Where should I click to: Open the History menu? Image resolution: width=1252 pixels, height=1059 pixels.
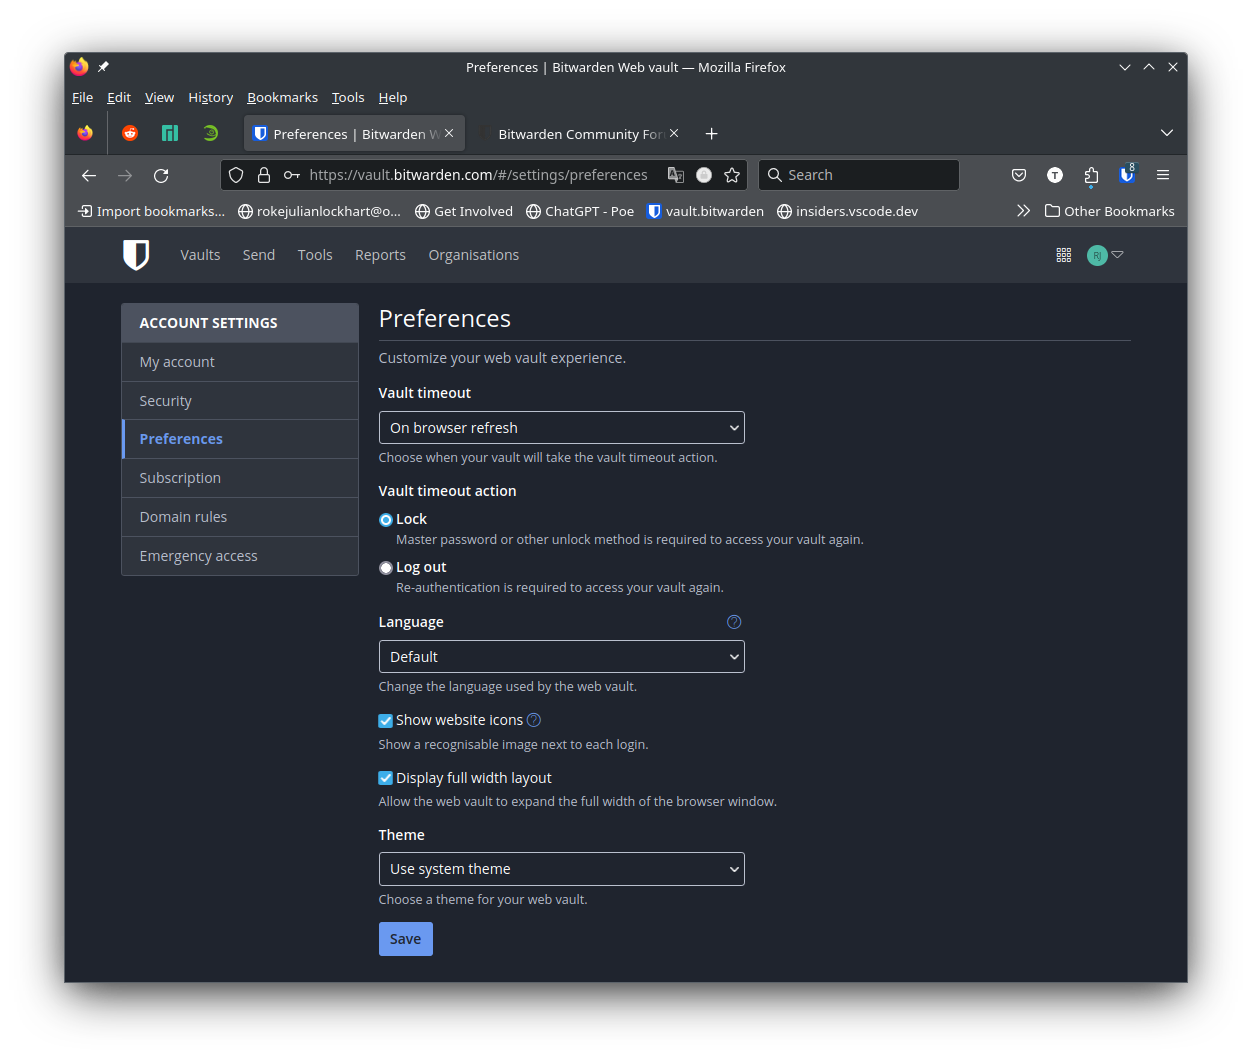[x=210, y=97]
